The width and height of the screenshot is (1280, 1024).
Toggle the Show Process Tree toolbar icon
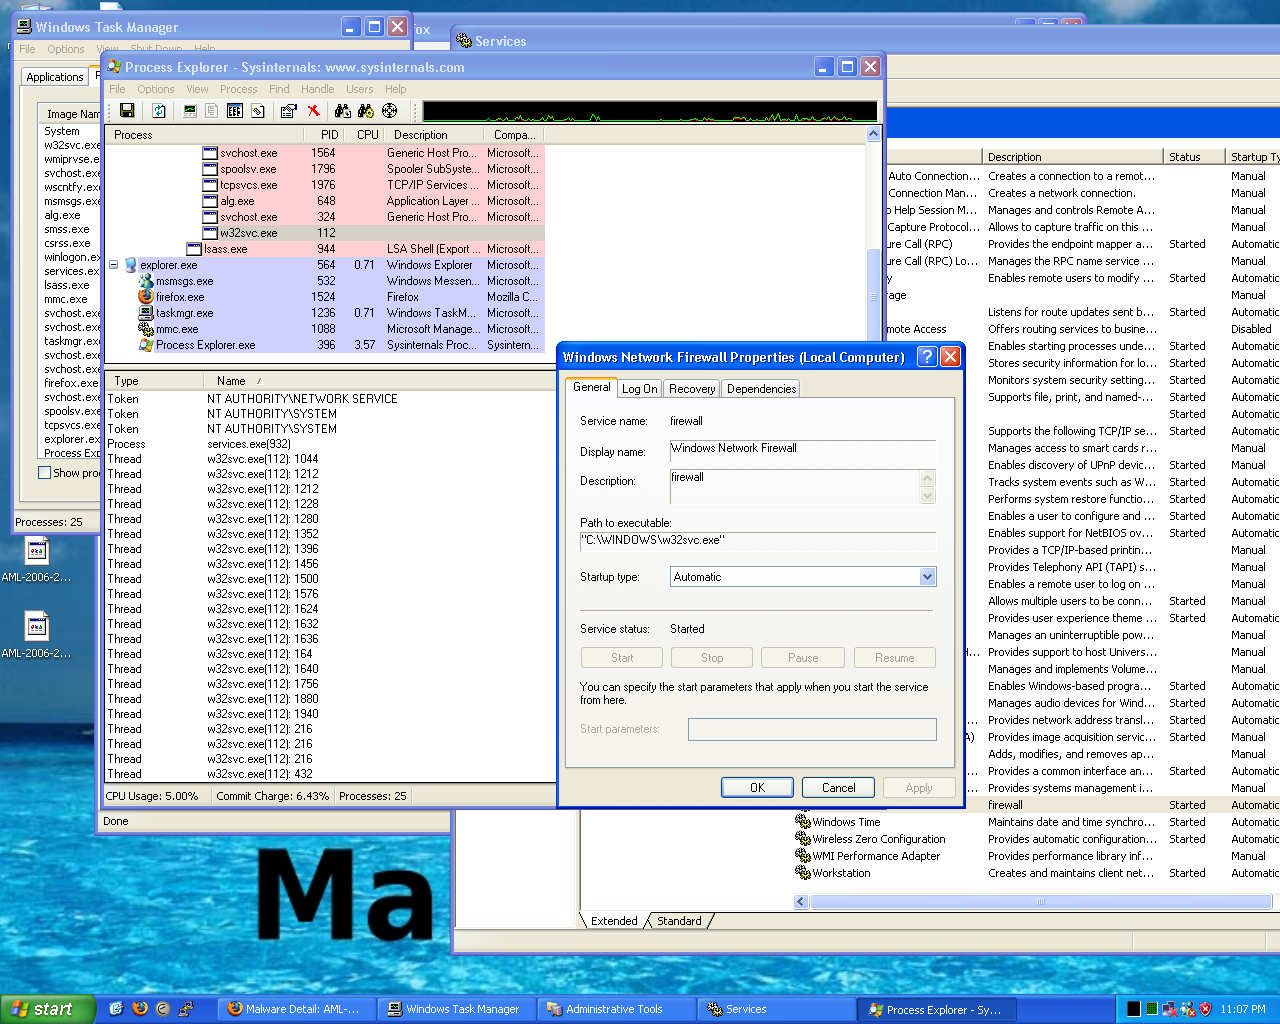(212, 111)
